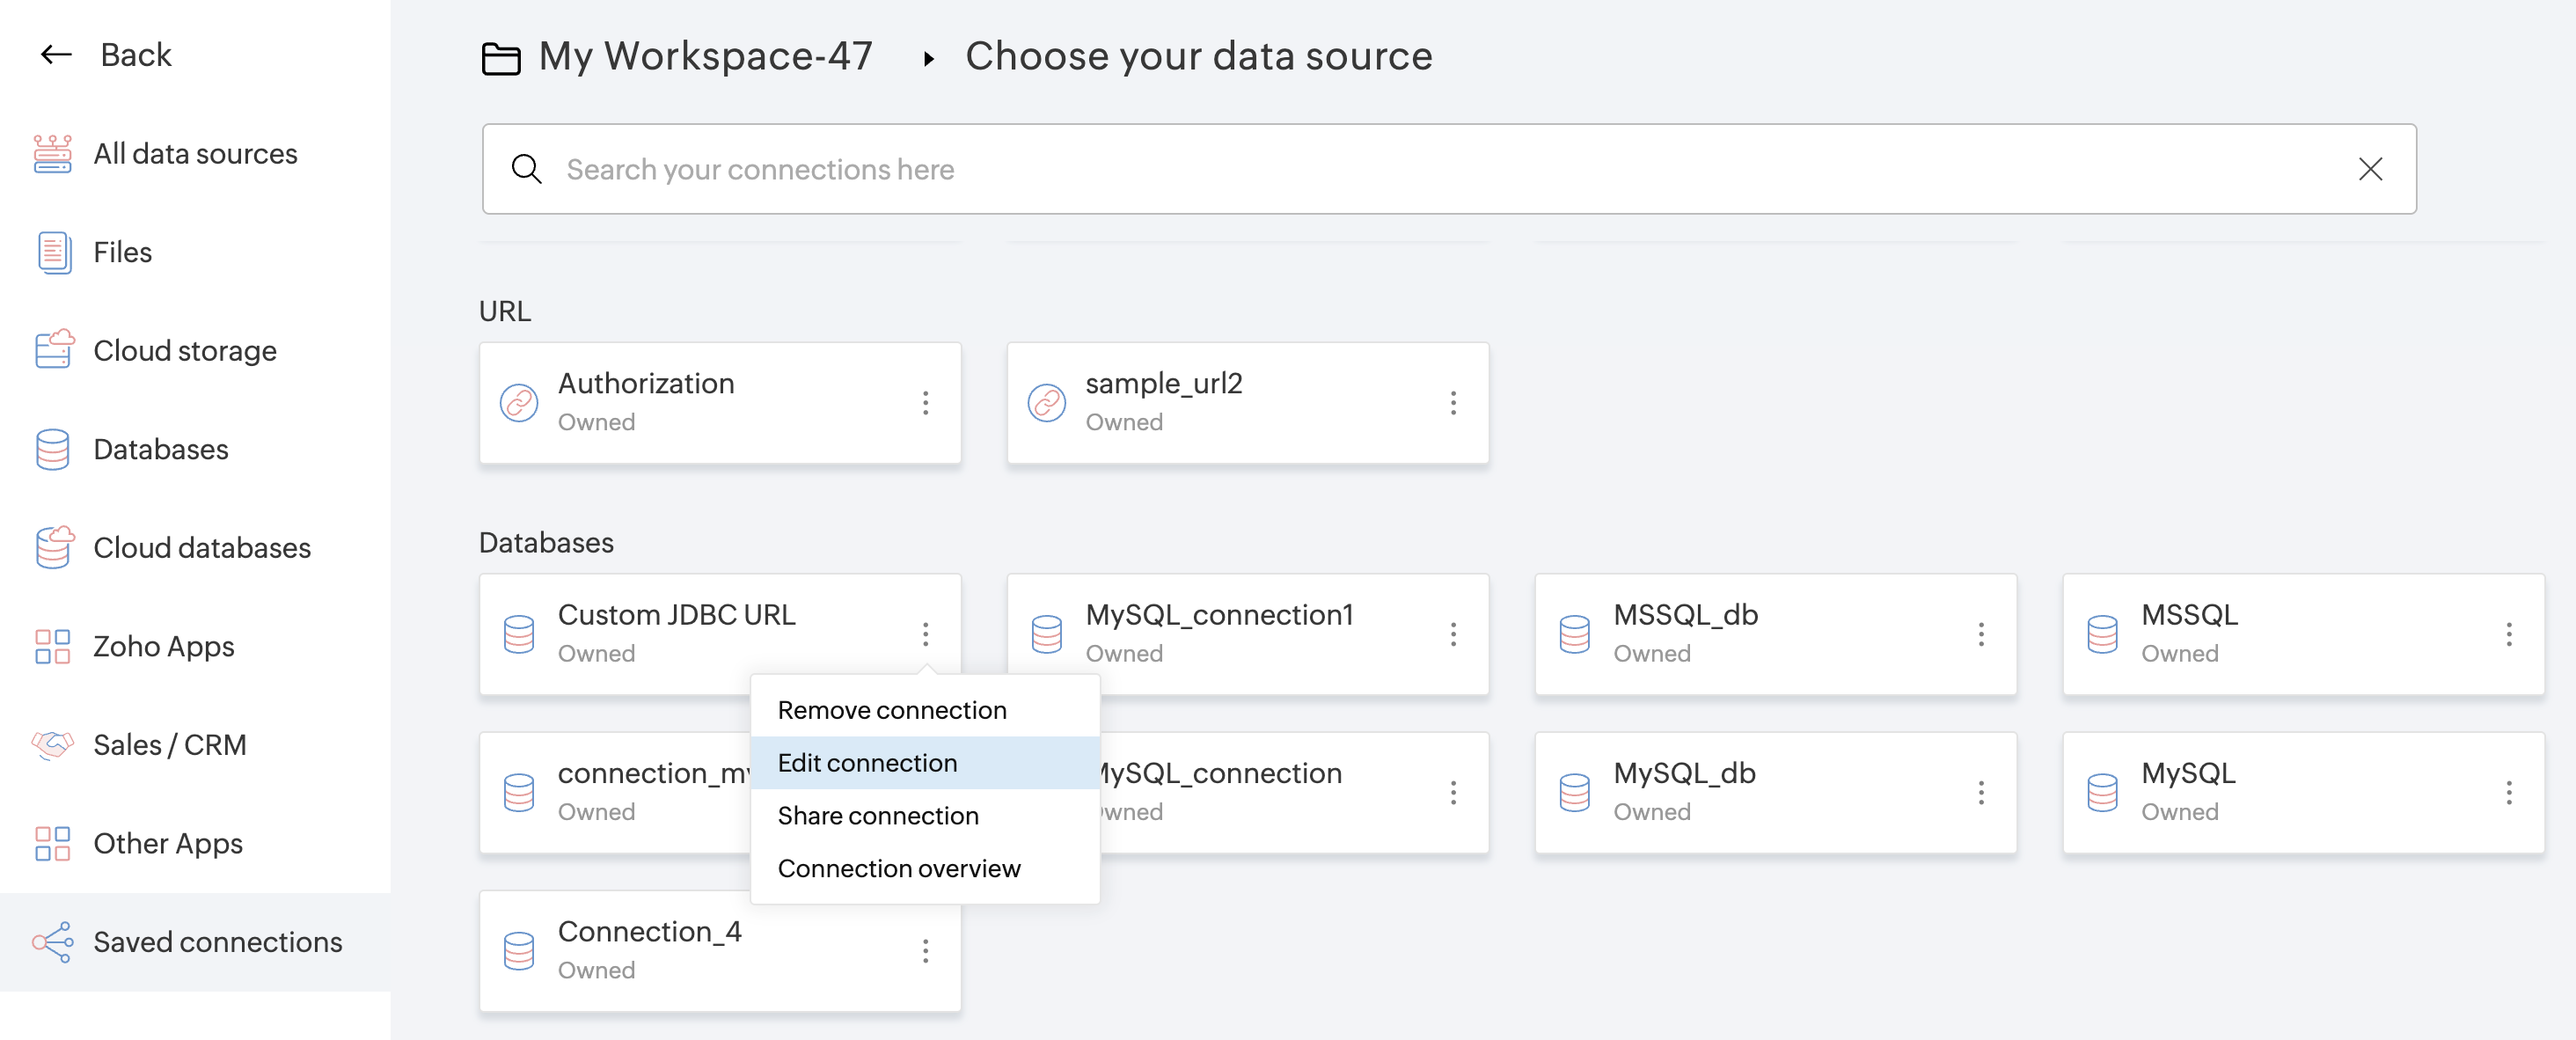
Task: Open the Sales / CRM category
Action: click(169, 745)
